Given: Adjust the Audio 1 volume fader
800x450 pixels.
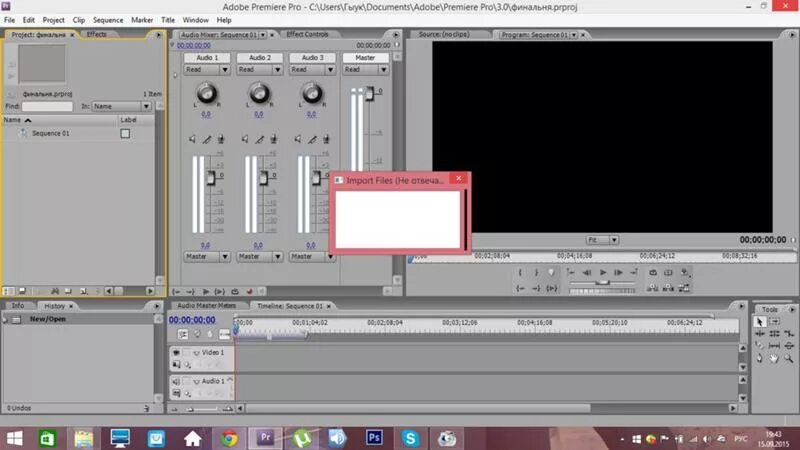Looking at the screenshot, I should [x=210, y=178].
